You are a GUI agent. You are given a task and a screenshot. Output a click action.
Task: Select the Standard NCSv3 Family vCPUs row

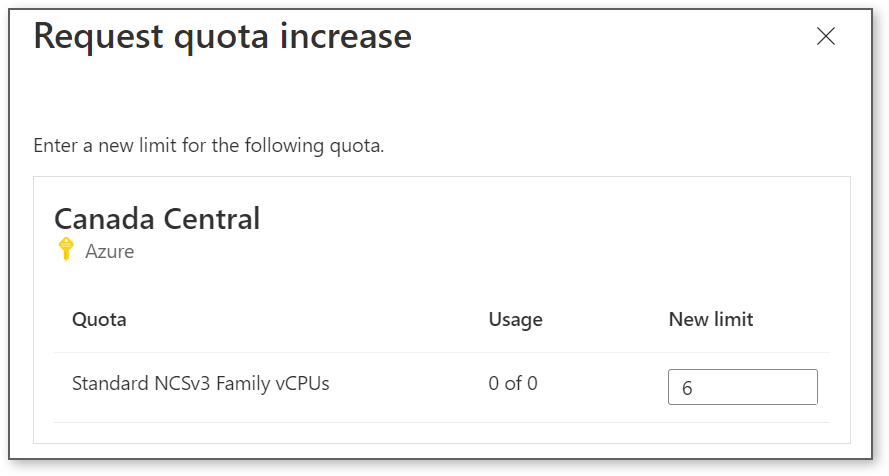click(x=442, y=387)
